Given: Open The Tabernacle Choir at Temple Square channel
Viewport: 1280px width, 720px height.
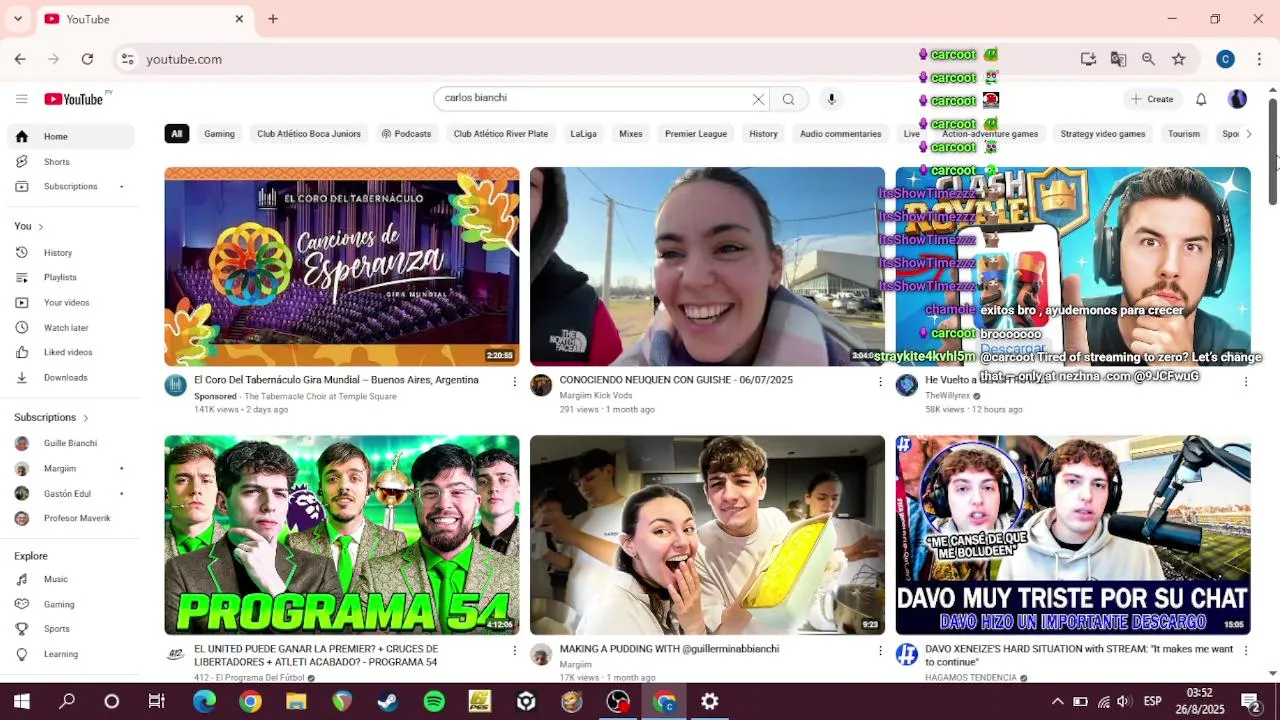Looking at the screenshot, I should [320, 397].
